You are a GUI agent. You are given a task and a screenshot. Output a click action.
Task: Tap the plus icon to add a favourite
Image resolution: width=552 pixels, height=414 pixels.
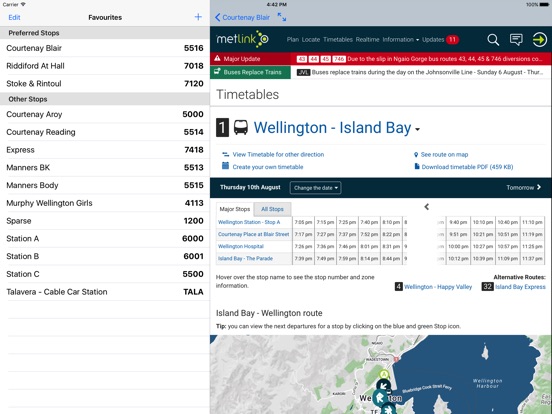click(x=198, y=17)
